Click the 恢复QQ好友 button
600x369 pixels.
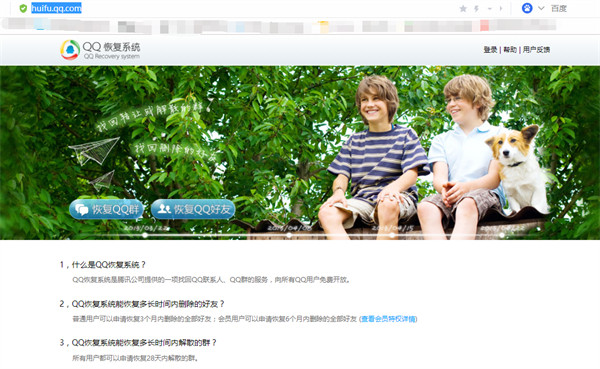point(193,209)
